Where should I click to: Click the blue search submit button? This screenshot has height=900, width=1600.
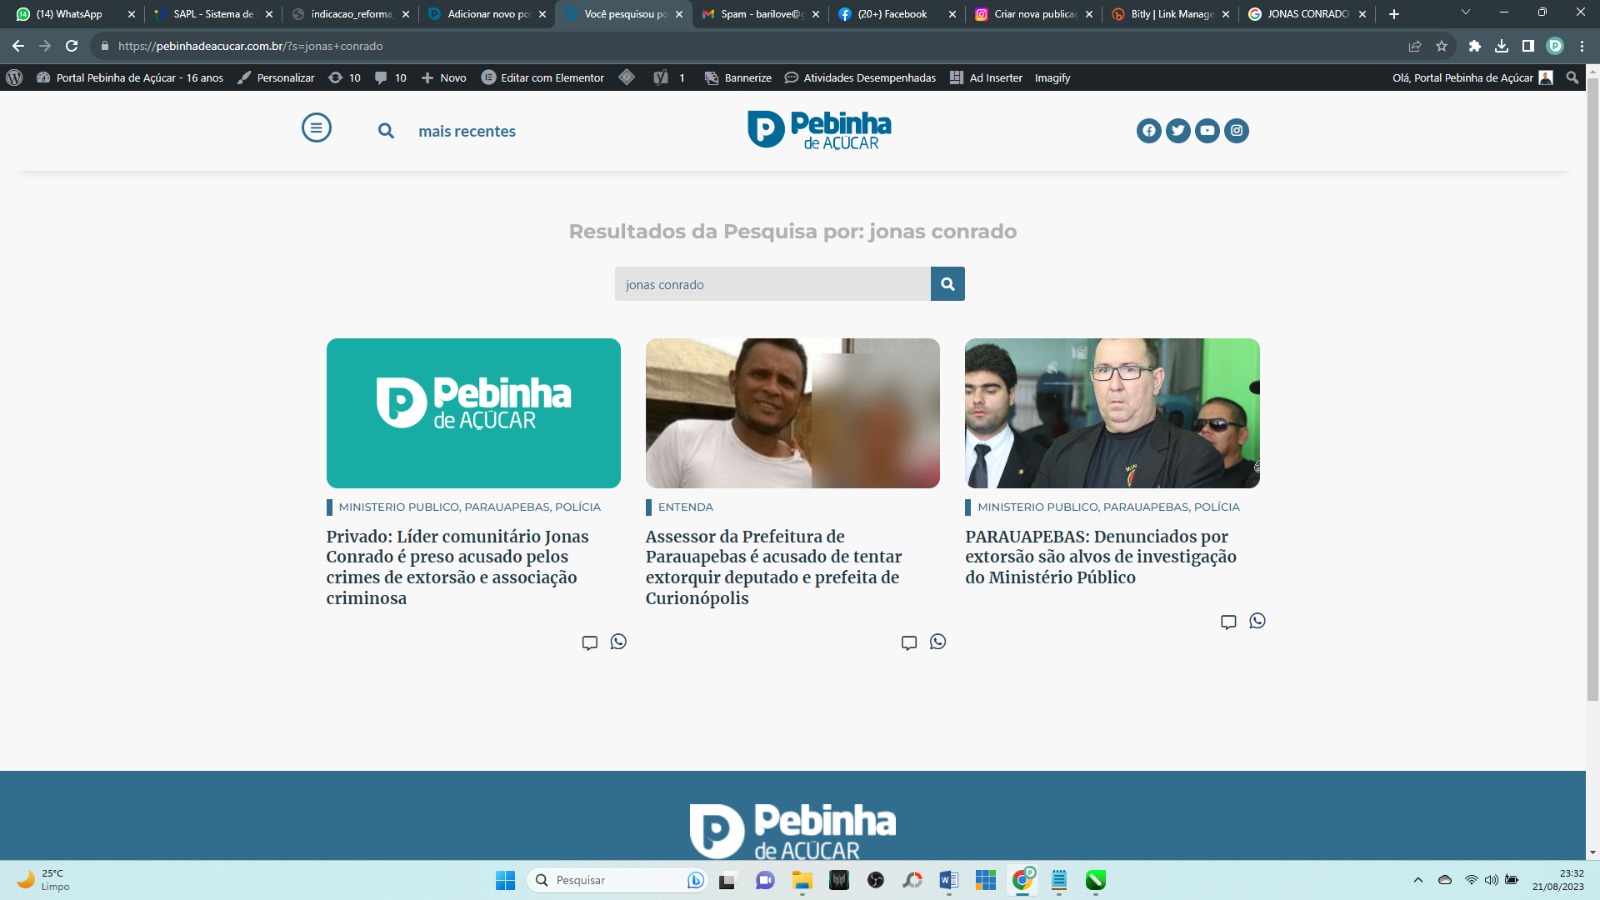[x=947, y=284]
